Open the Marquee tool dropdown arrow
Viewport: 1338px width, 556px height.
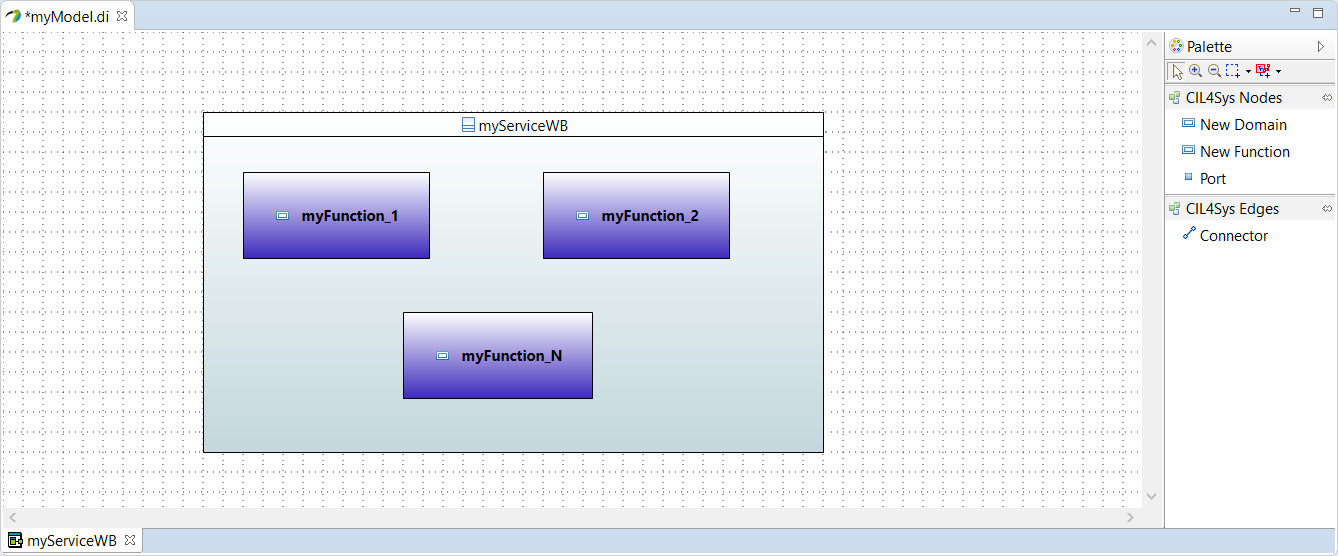tap(1248, 72)
